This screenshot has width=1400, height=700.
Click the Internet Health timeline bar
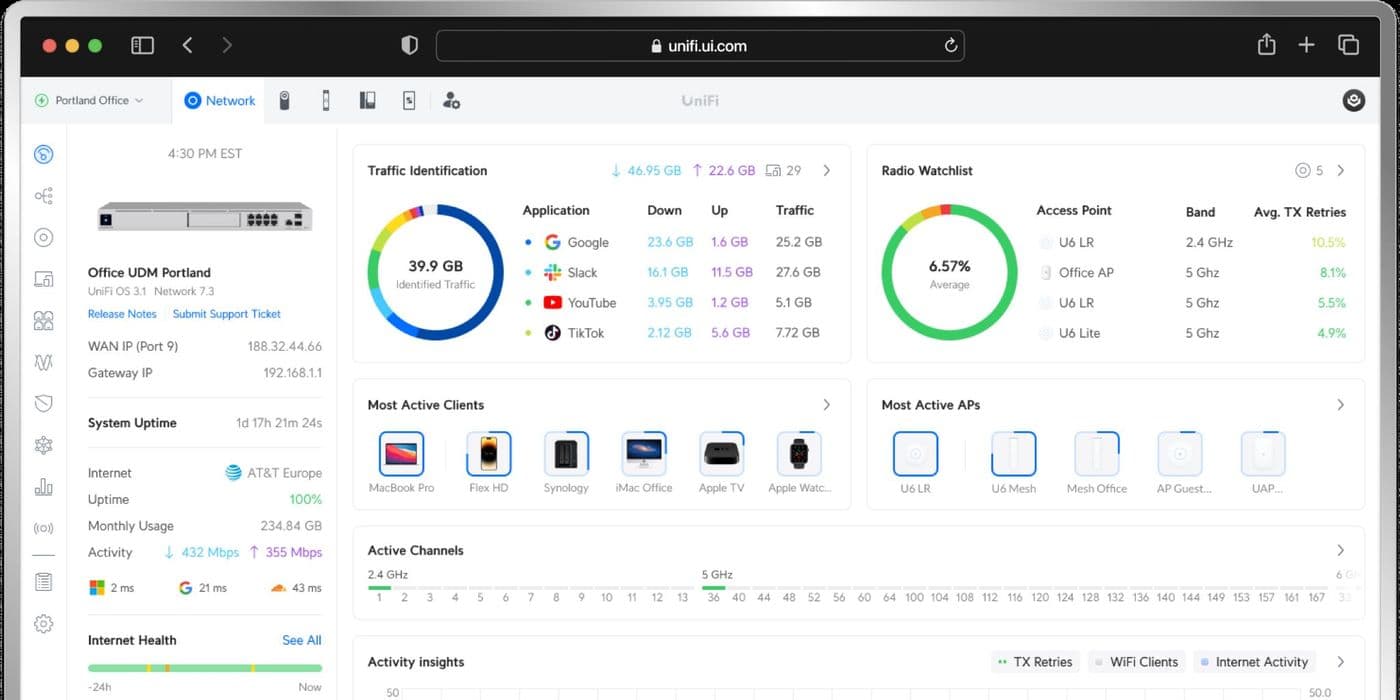pyautogui.click(x=205, y=668)
